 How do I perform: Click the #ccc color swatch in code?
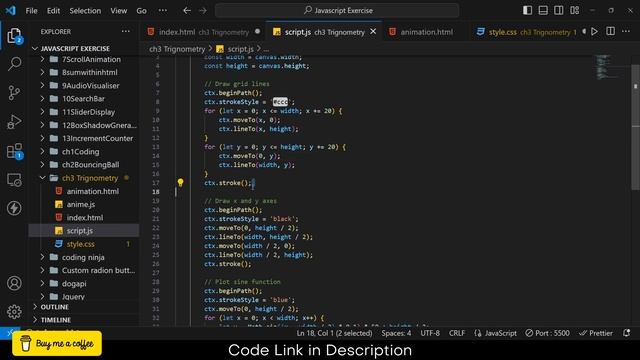click(280, 102)
